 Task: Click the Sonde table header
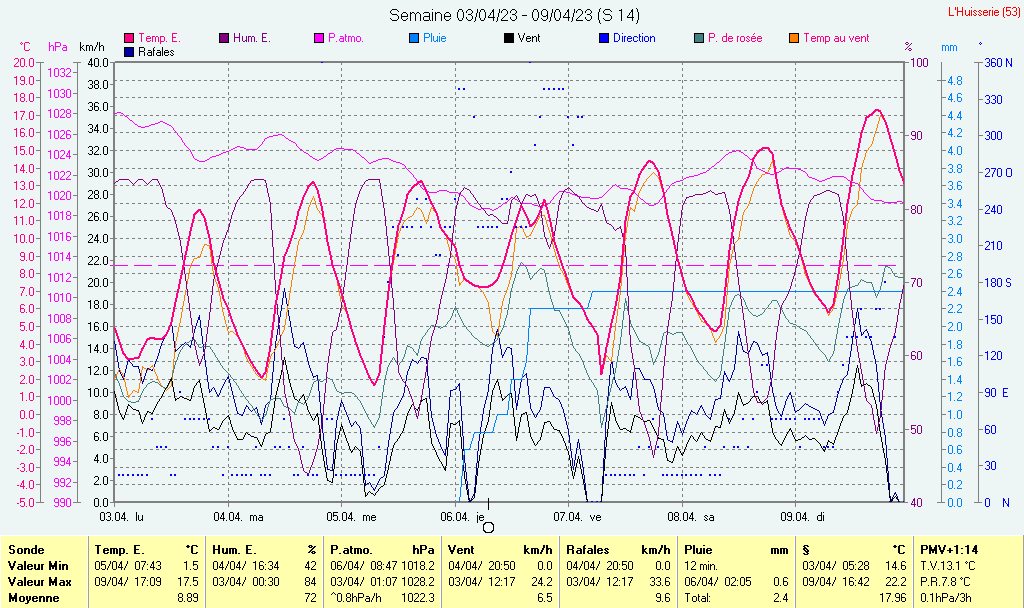[27, 550]
